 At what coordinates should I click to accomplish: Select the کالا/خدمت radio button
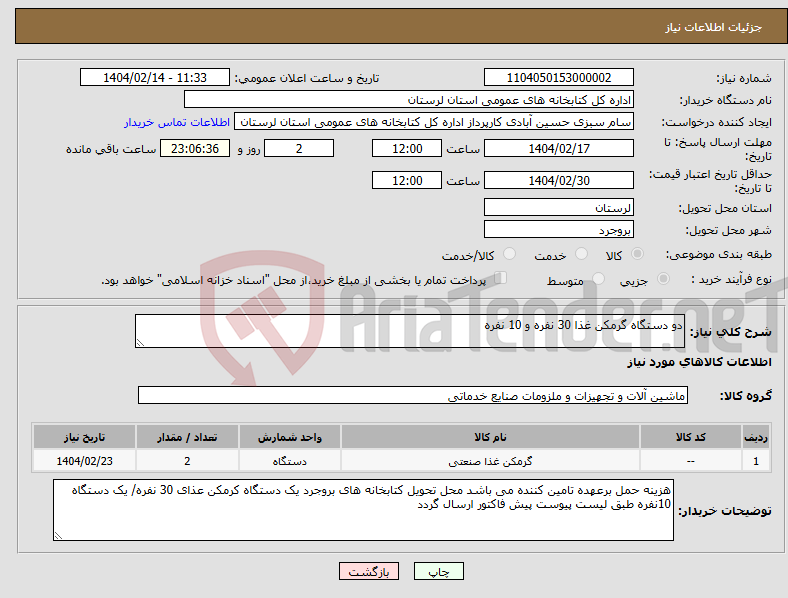click(x=509, y=254)
